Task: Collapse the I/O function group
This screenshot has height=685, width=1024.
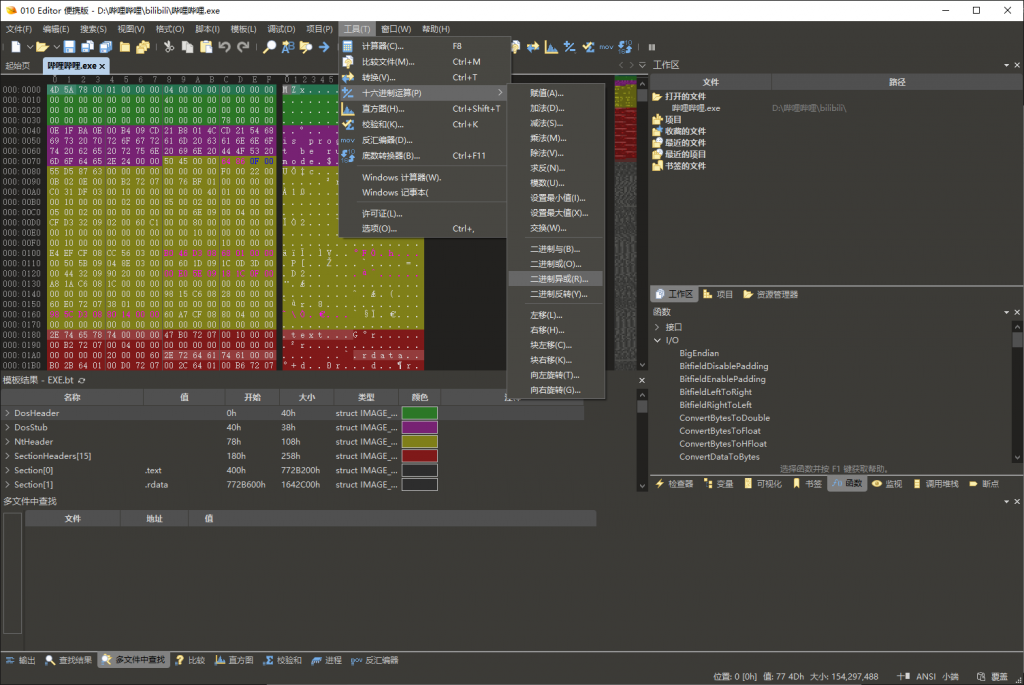Action: point(657,340)
